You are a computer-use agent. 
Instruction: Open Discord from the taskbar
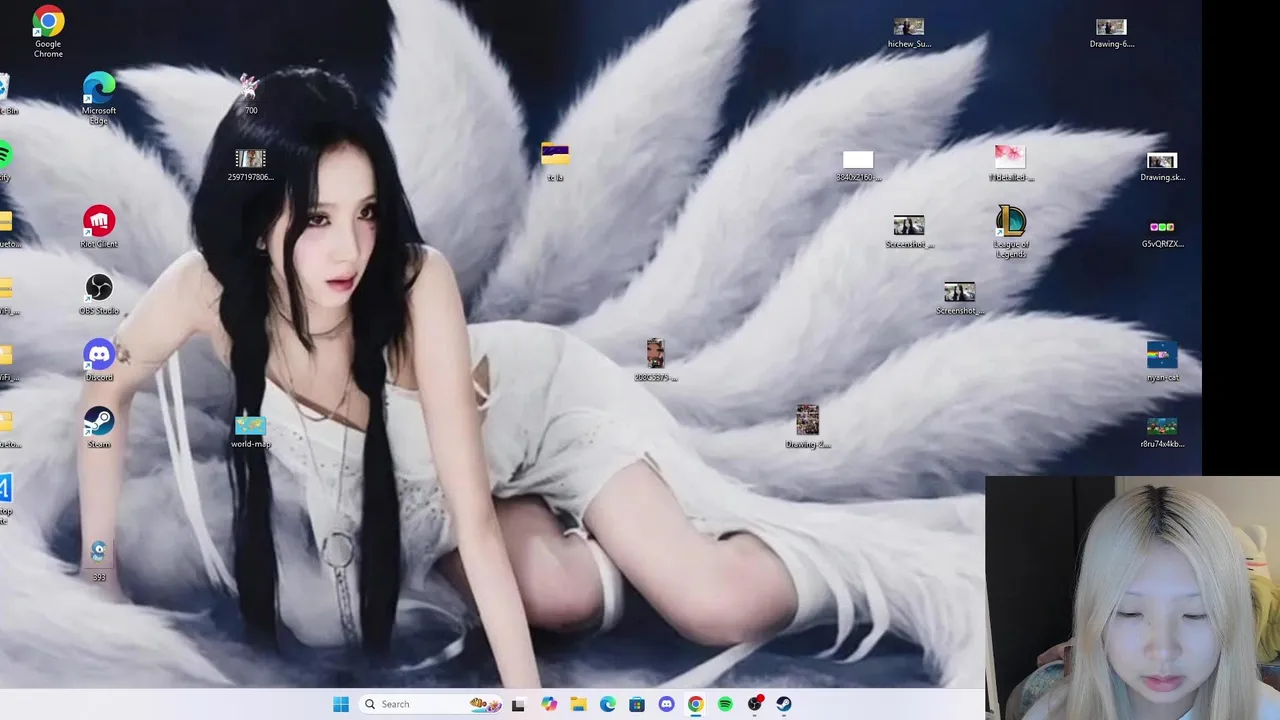pyautogui.click(x=666, y=704)
